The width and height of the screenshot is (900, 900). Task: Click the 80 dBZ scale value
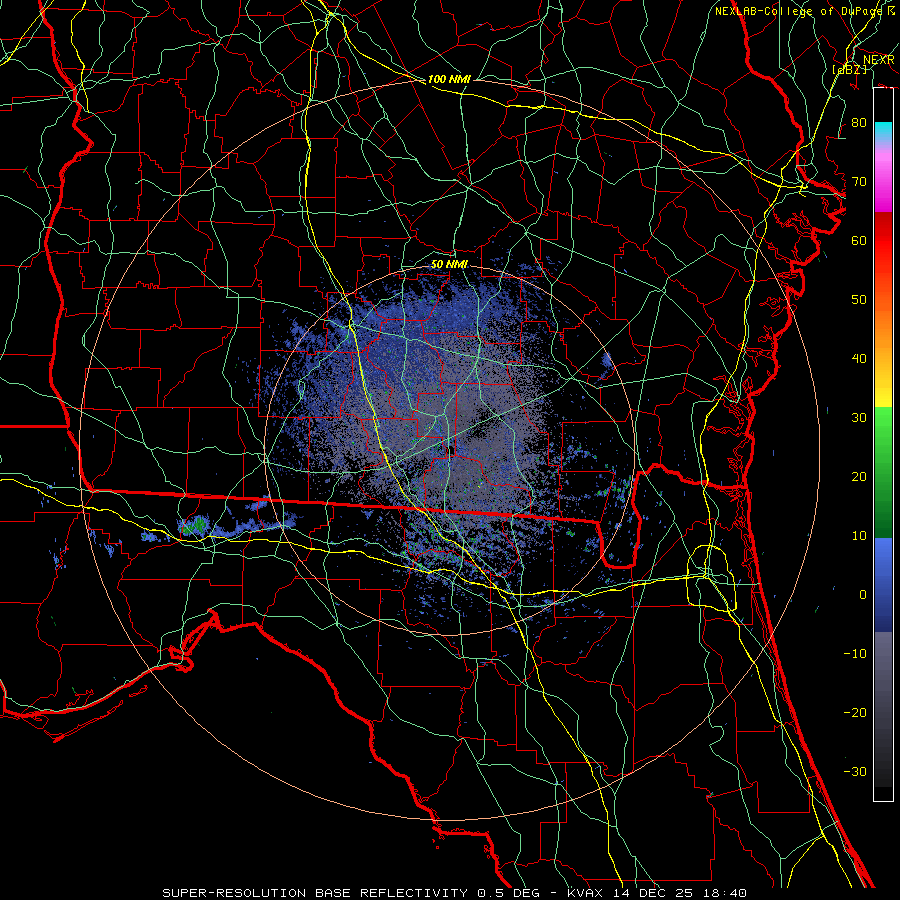[859, 123]
